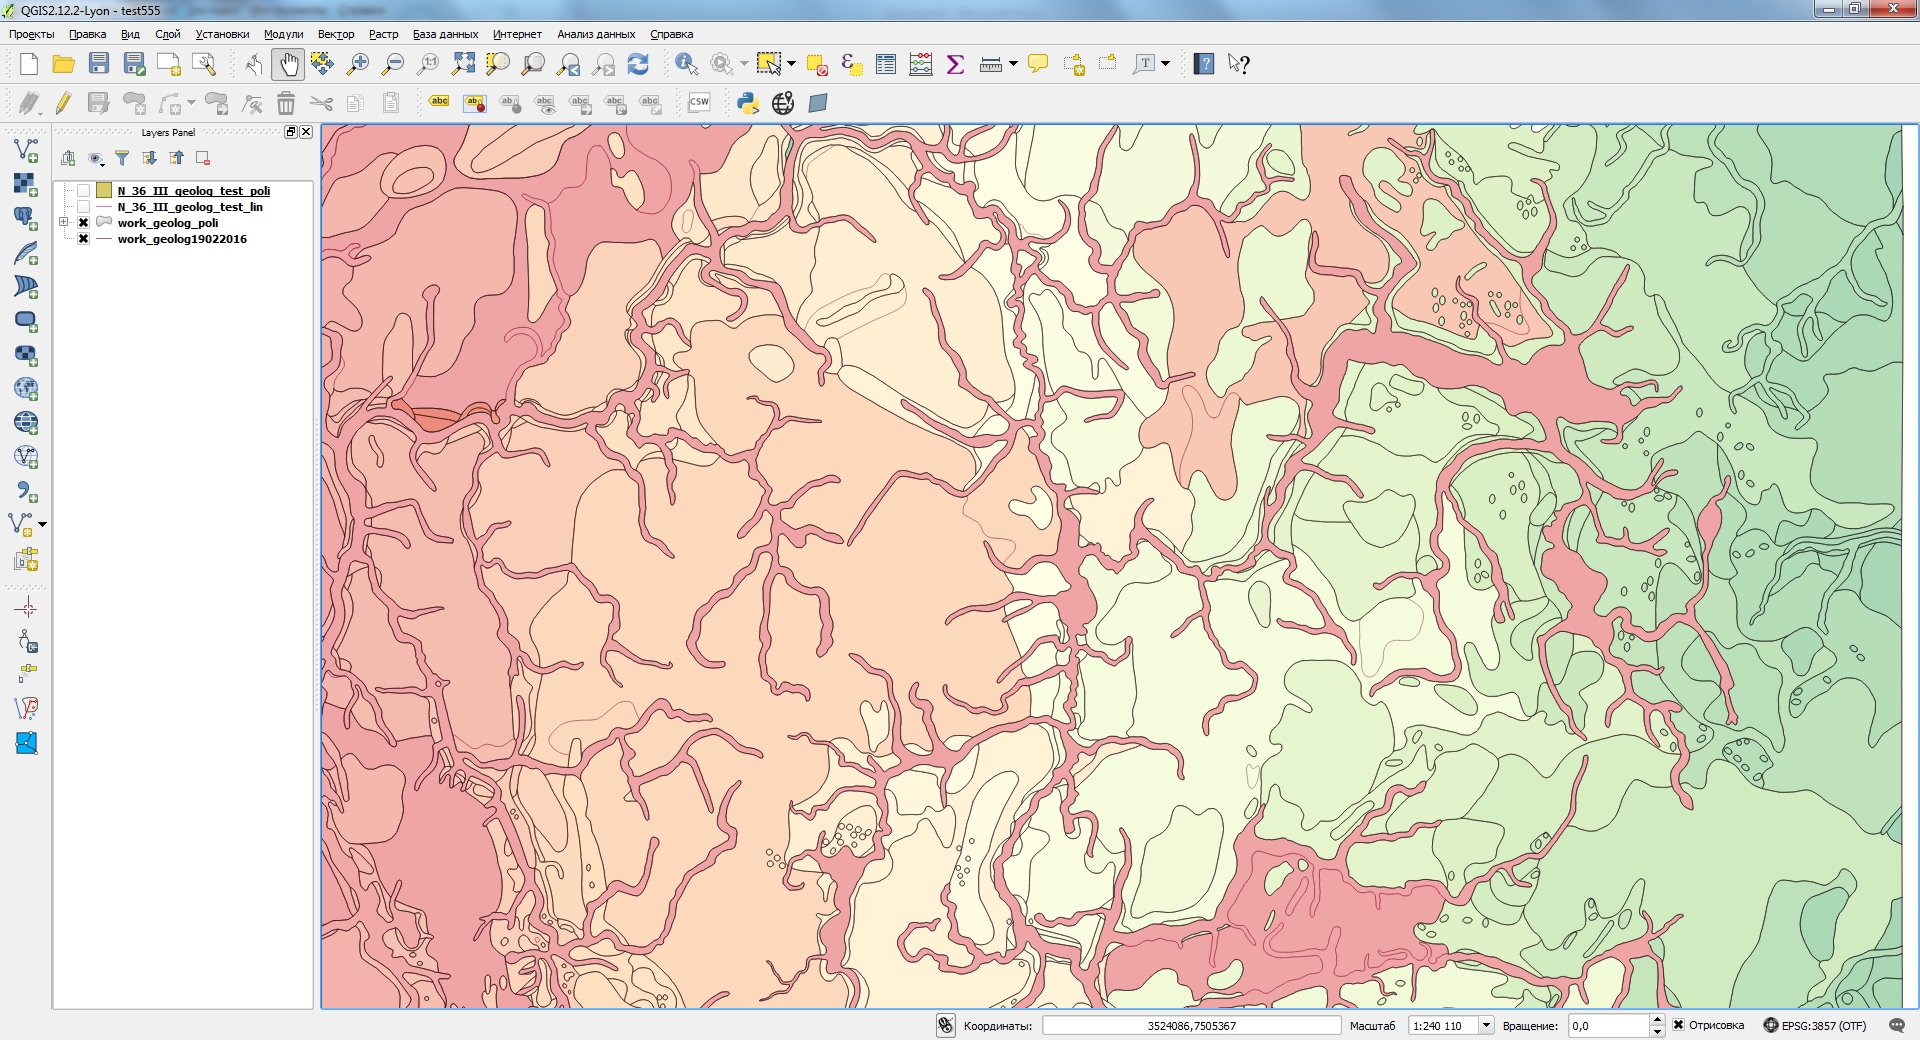The height and width of the screenshot is (1040, 1920).
Task: Click the Refresh map icon
Action: (638, 63)
